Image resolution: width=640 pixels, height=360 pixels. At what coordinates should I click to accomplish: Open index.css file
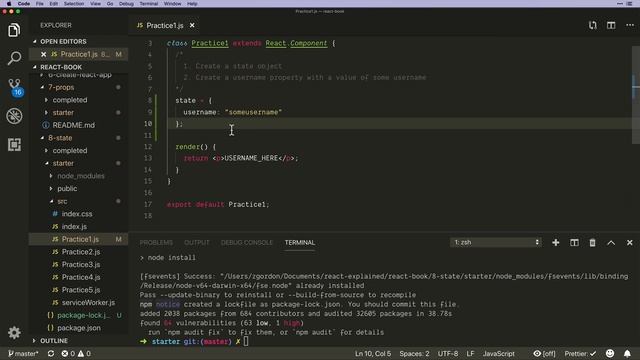pos(77,214)
